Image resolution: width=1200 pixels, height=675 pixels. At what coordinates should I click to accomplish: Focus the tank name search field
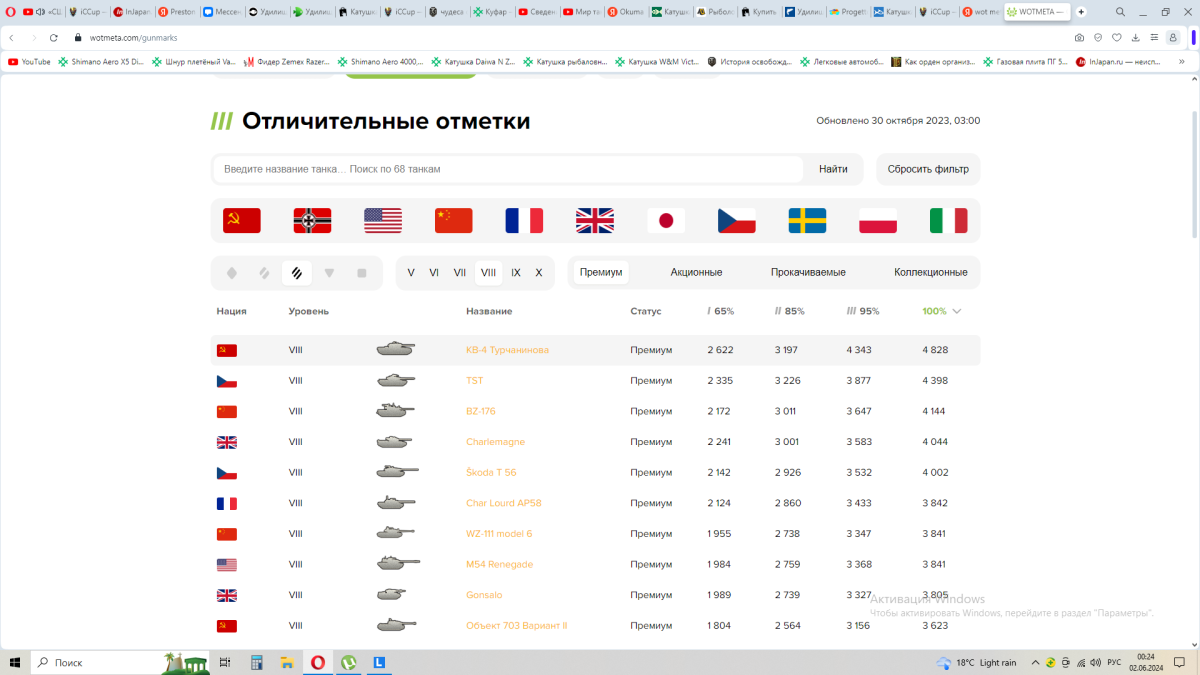(508, 169)
